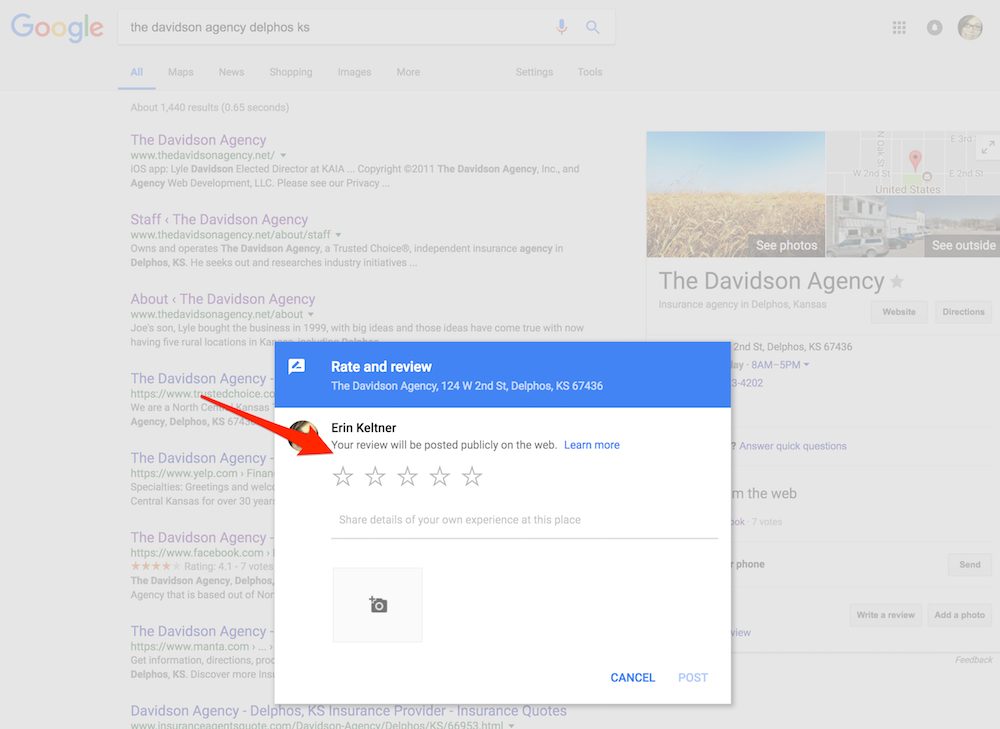Viewport: 1000px width, 729px height.
Task: Open the Shopping tab
Action: 291,72
